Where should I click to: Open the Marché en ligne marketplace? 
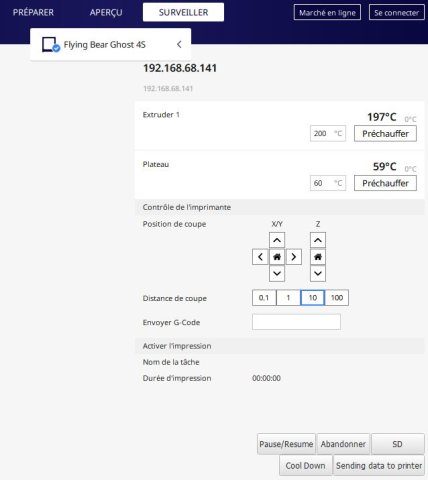tap(327, 12)
